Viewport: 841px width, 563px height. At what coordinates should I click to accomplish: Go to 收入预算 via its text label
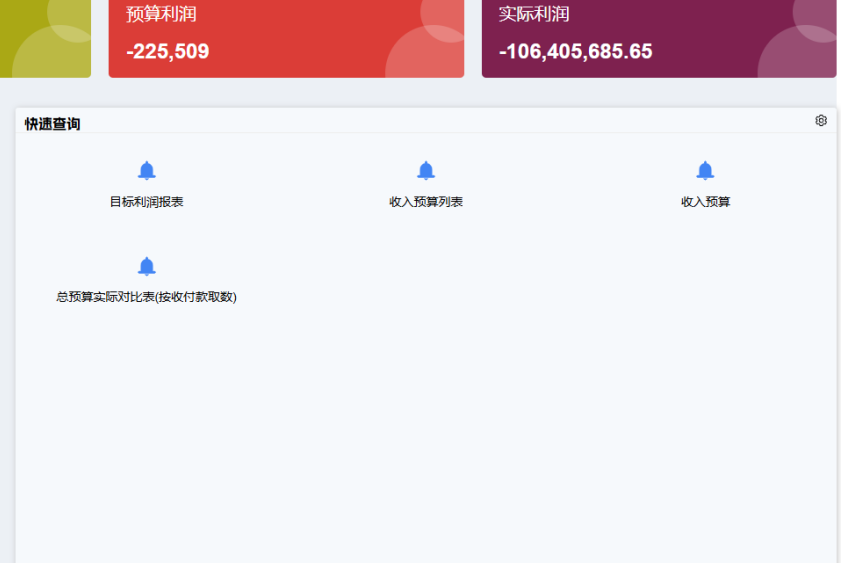705,202
